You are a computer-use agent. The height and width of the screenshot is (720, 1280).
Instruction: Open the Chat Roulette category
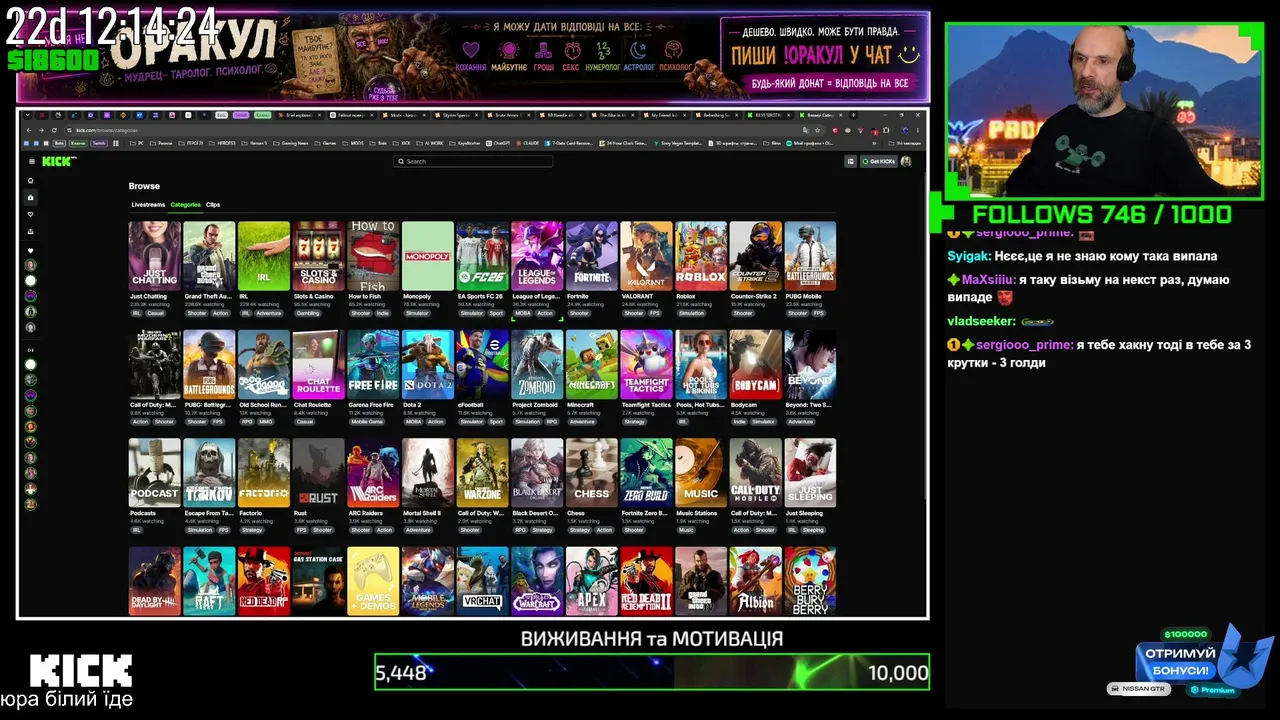pyautogui.click(x=318, y=365)
